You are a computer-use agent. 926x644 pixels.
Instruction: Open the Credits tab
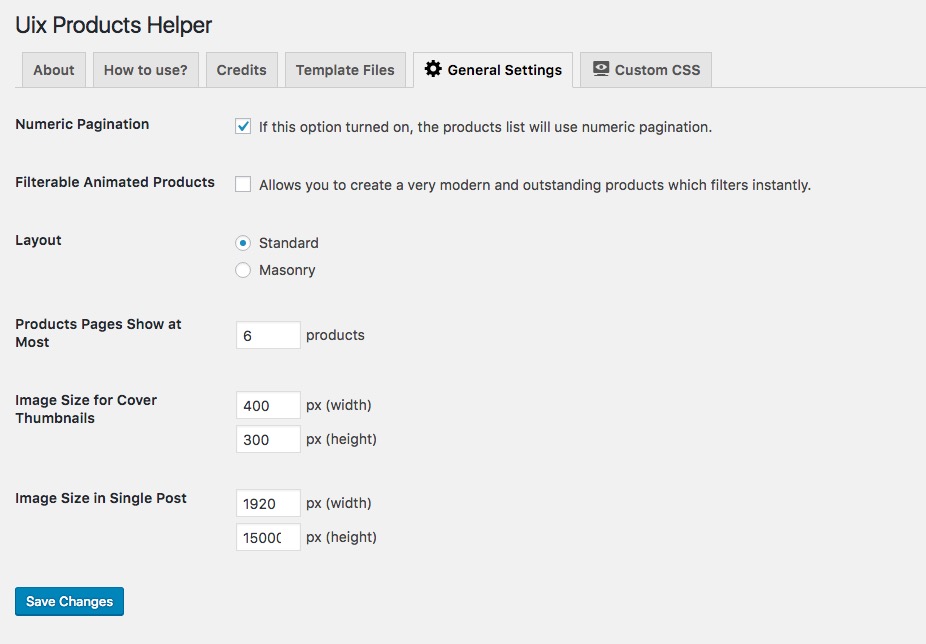pyautogui.click(x=242, y=70)
